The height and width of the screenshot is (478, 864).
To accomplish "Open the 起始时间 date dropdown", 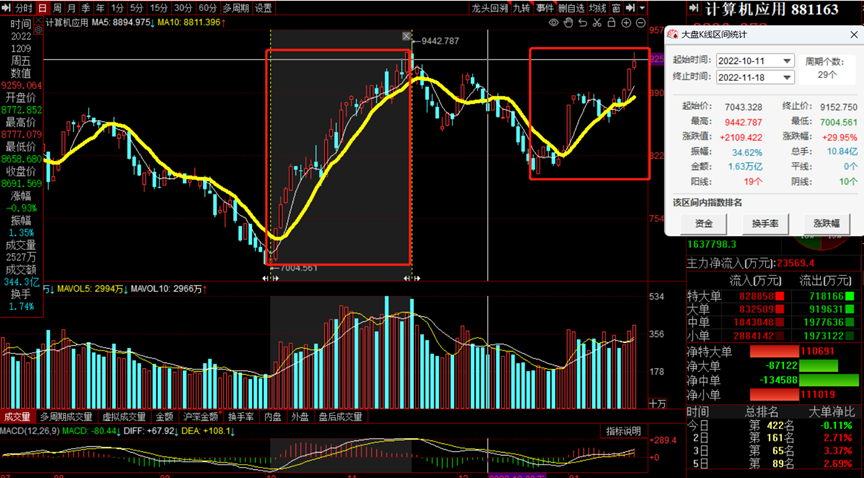I will pyautogui.click(x=788, y=60).
